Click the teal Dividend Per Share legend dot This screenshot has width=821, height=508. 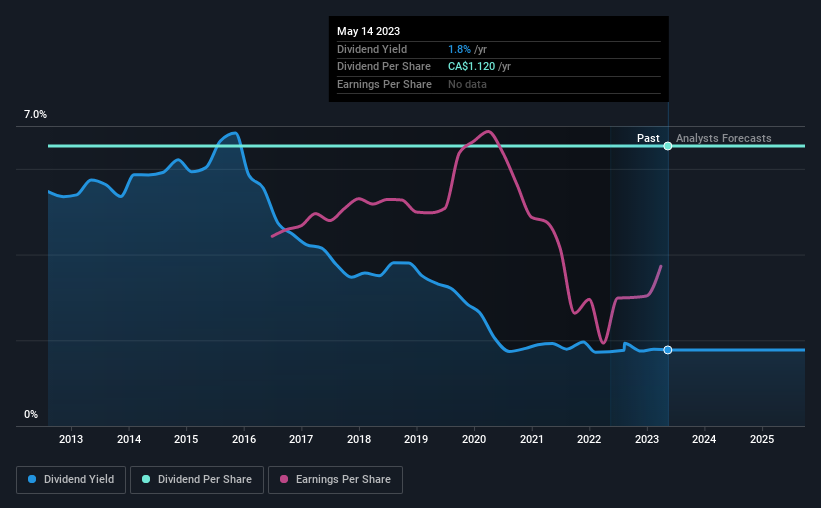coord(146,479)
